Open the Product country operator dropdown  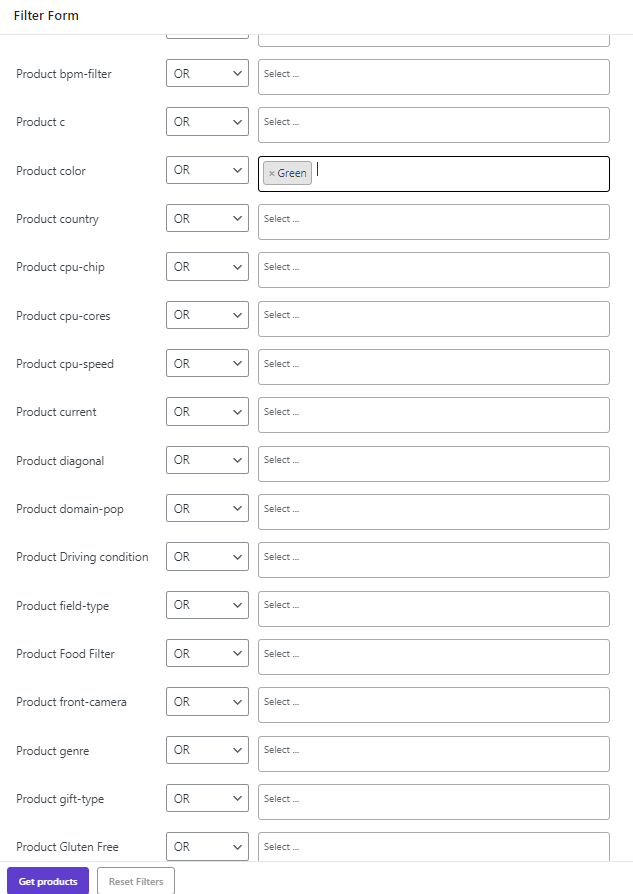tap(206, 218)
